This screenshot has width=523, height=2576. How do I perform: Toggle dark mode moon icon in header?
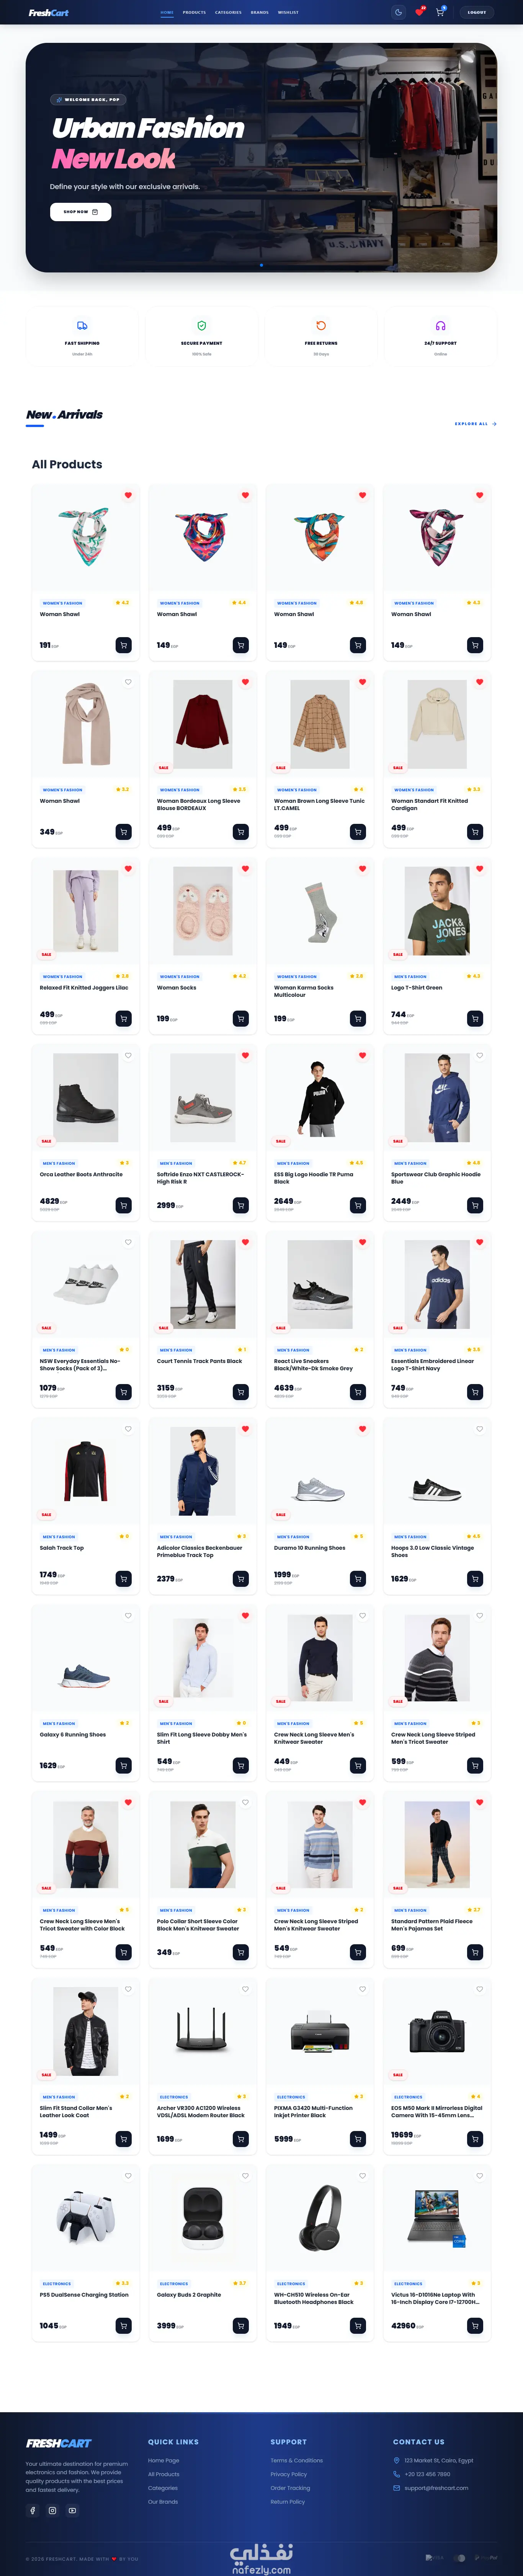(x=398, y=12)
